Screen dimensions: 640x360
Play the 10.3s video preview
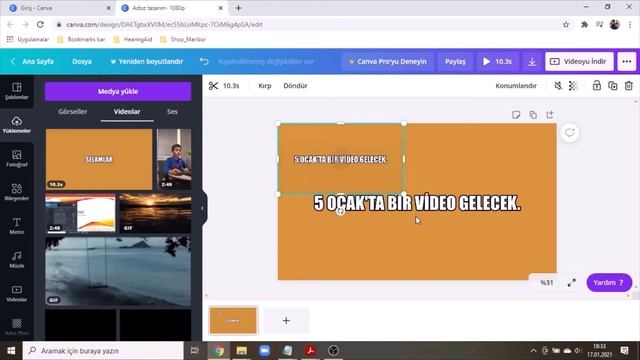tap(497, 62)
